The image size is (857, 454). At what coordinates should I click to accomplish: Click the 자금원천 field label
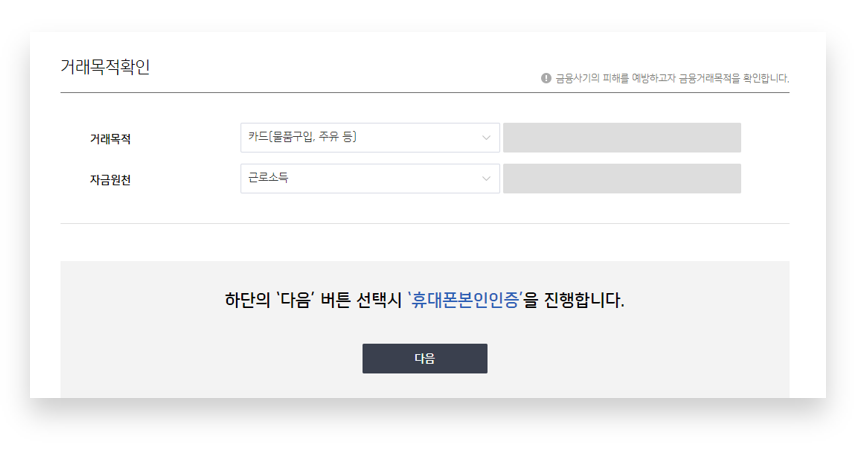[x=110, y=180]
